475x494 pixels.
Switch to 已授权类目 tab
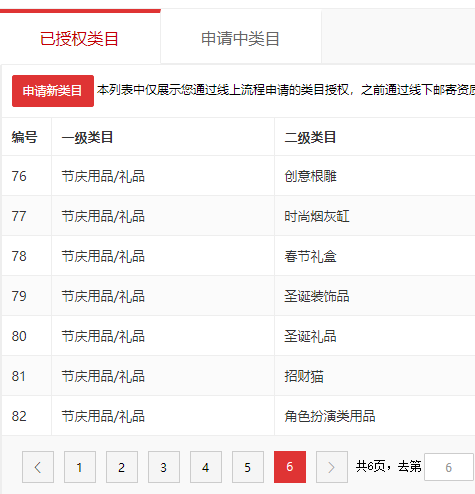coord(80,38)
